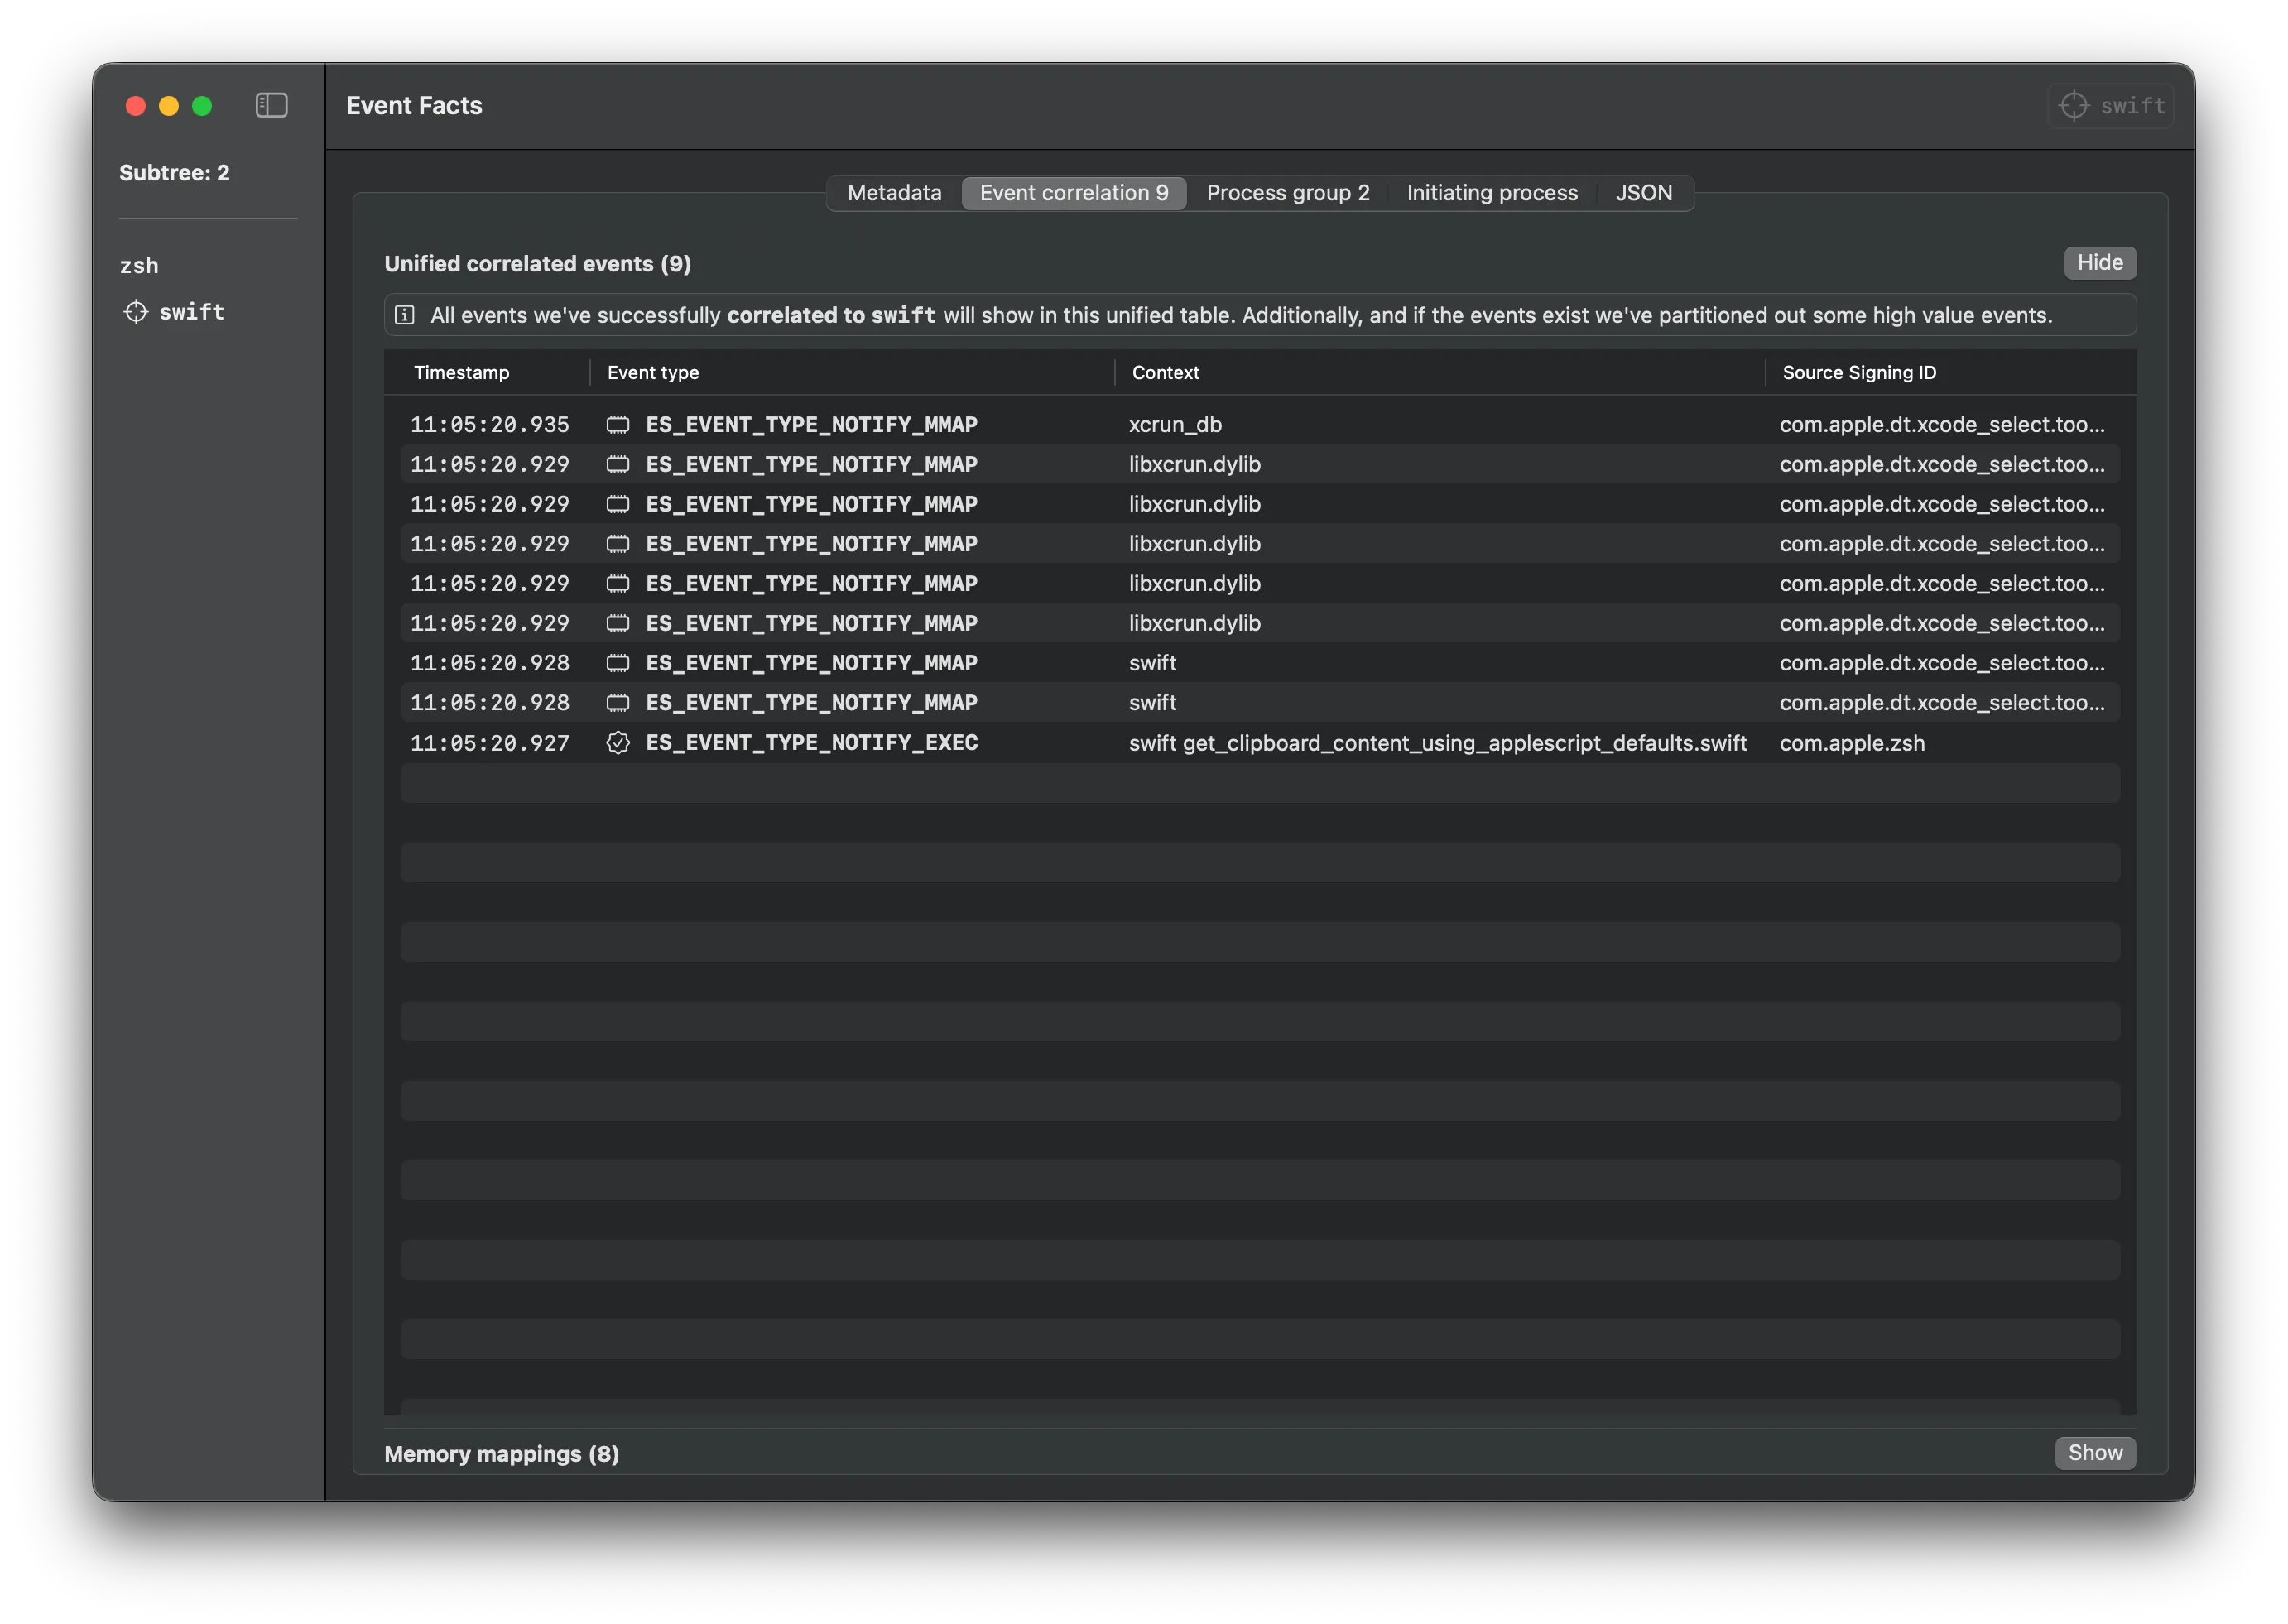The image size is (2288, 1624).
Task: Click the EXEC event badge icon
Action: click(618, 743)
